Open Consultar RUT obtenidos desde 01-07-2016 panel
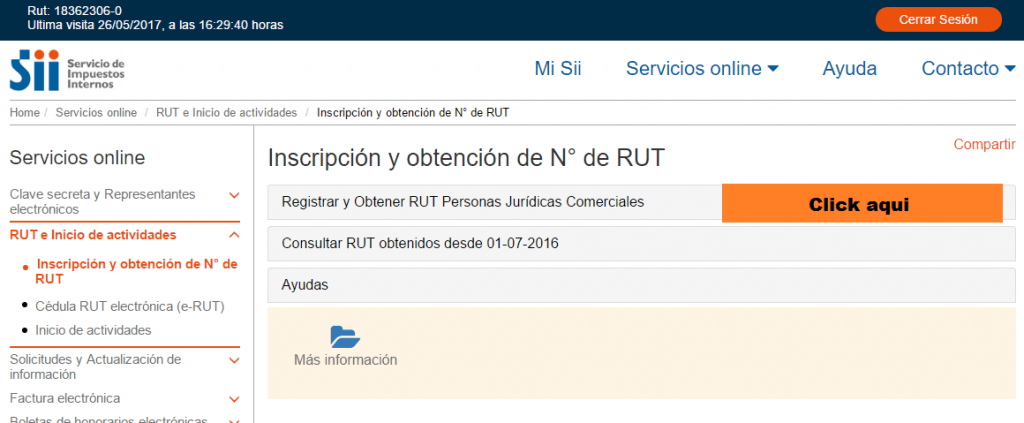Viewport: 1024px width, 423px height. point(420,243)
